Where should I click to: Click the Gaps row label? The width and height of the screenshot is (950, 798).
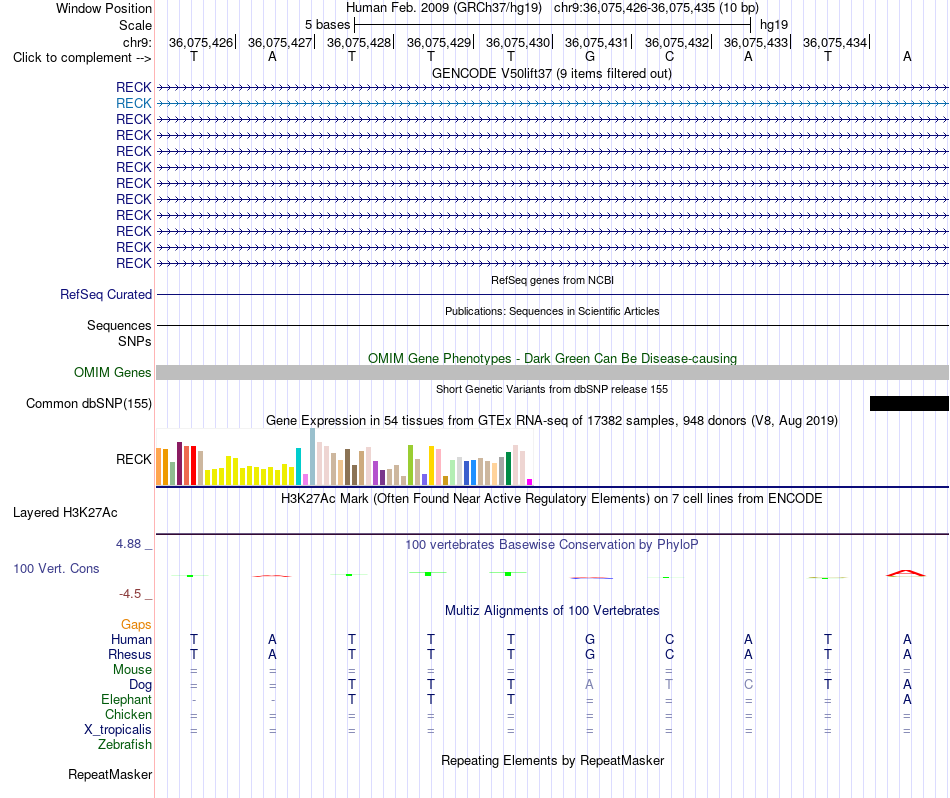tap(136, 624)
